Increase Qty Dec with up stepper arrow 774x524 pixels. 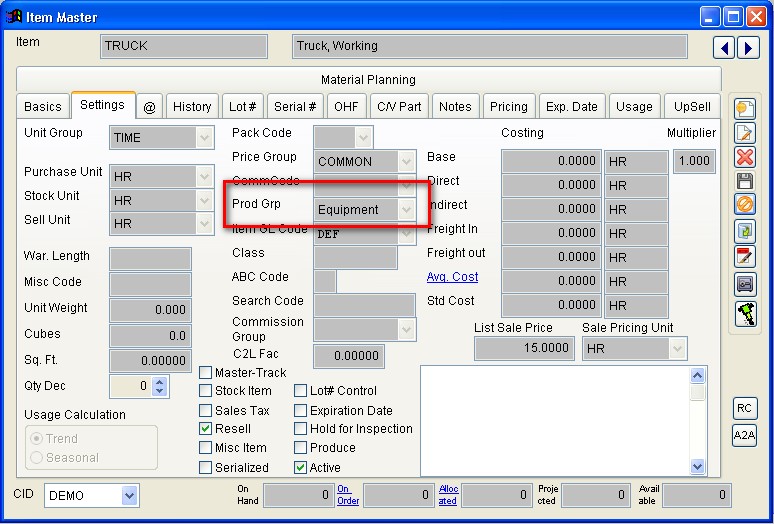pos(160,381)
